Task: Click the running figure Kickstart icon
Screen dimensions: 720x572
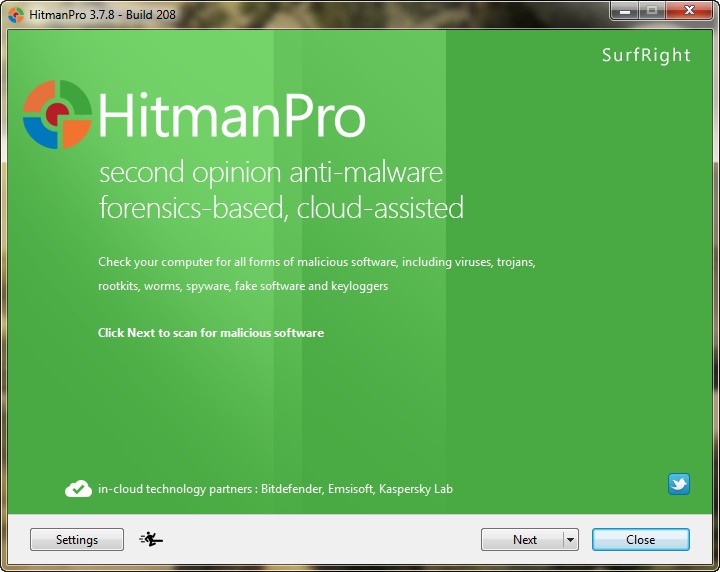Action: (x=151, y=539)
